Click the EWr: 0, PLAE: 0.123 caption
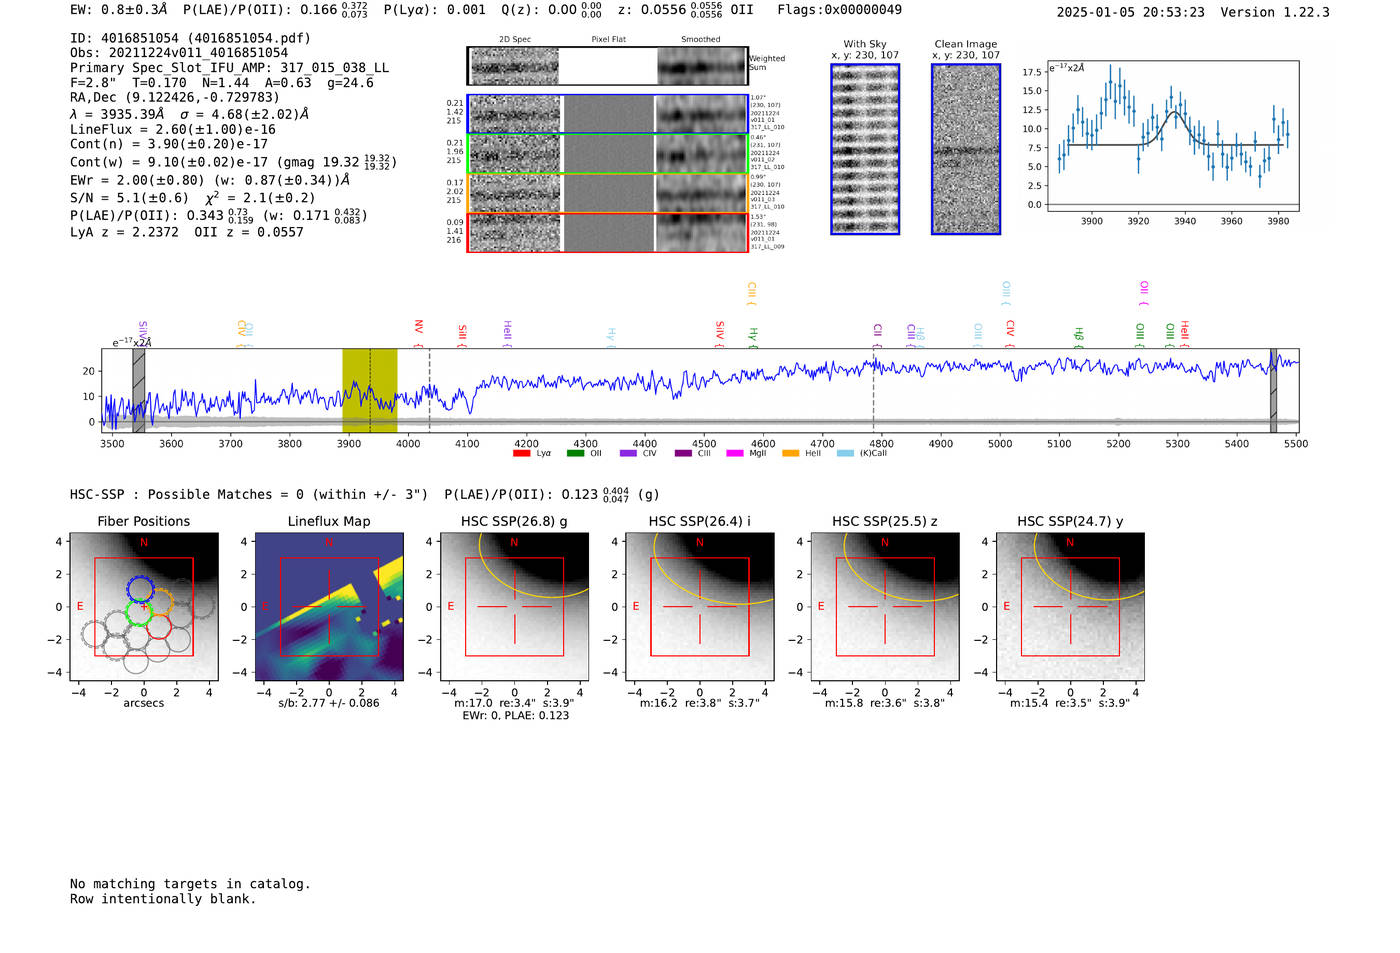The height and width of the screenshot is (953, 1400). pos(515,715)
